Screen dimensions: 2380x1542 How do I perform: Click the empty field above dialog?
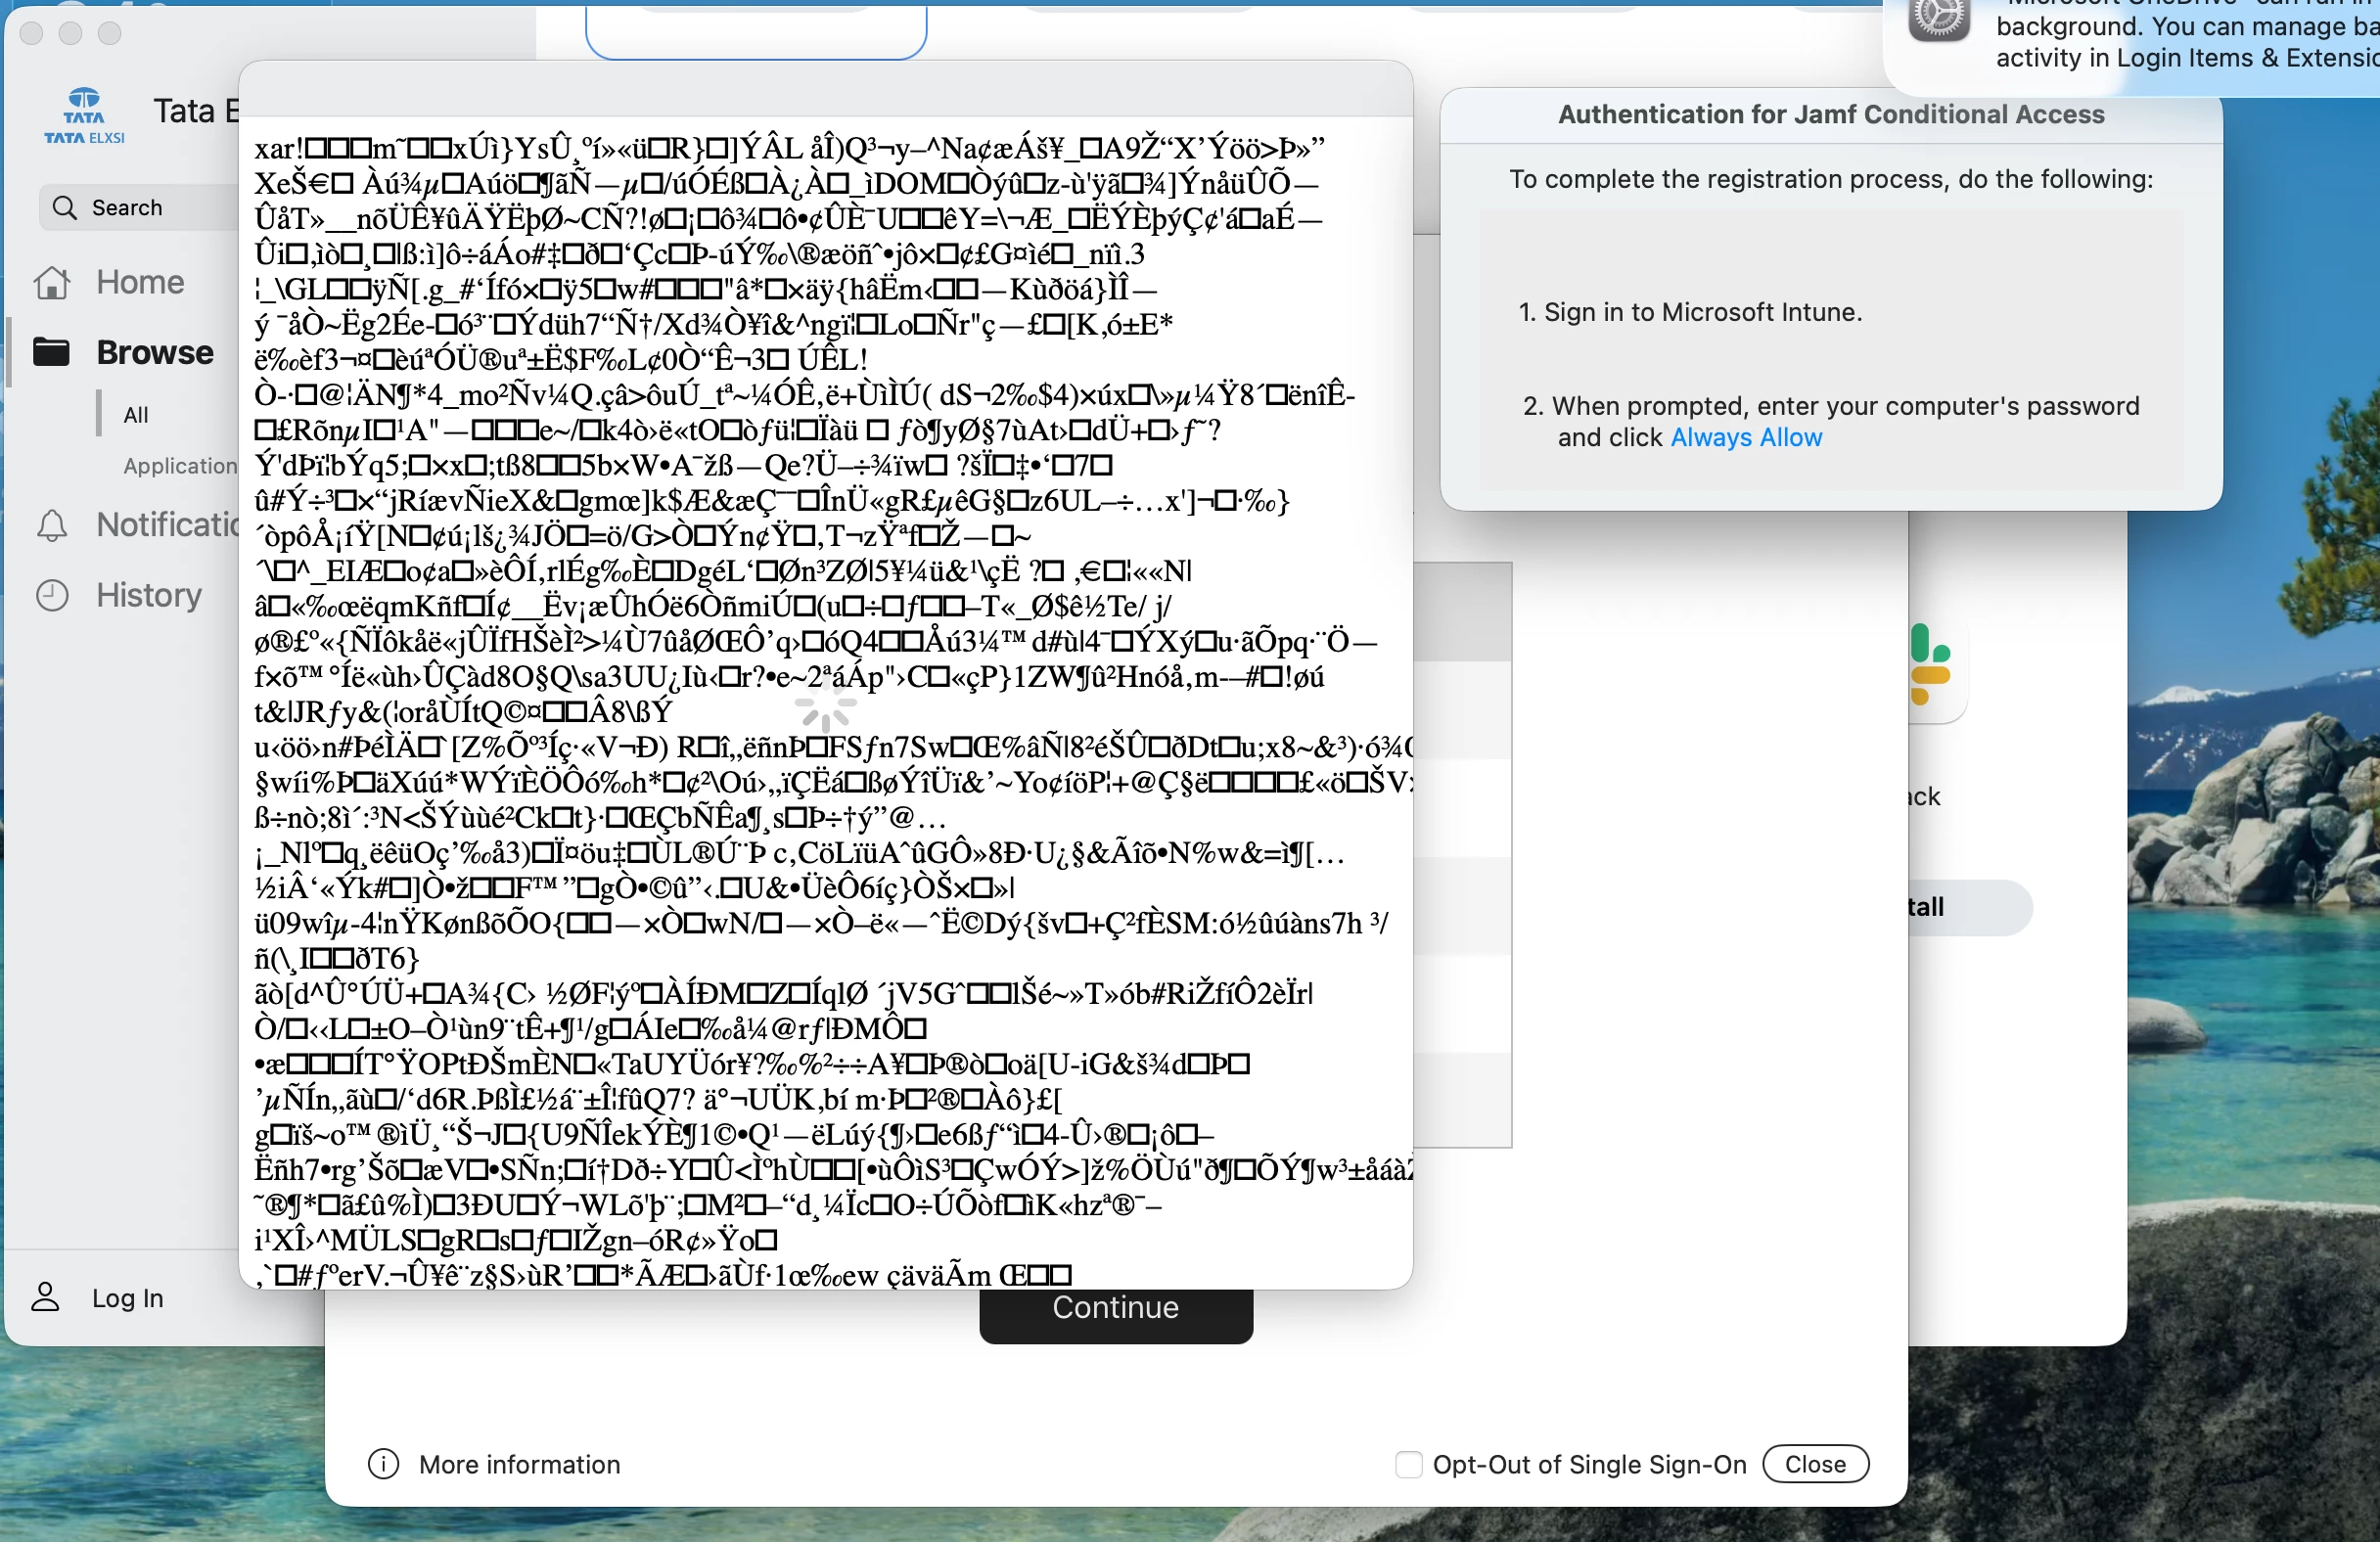tap(755, 30)
